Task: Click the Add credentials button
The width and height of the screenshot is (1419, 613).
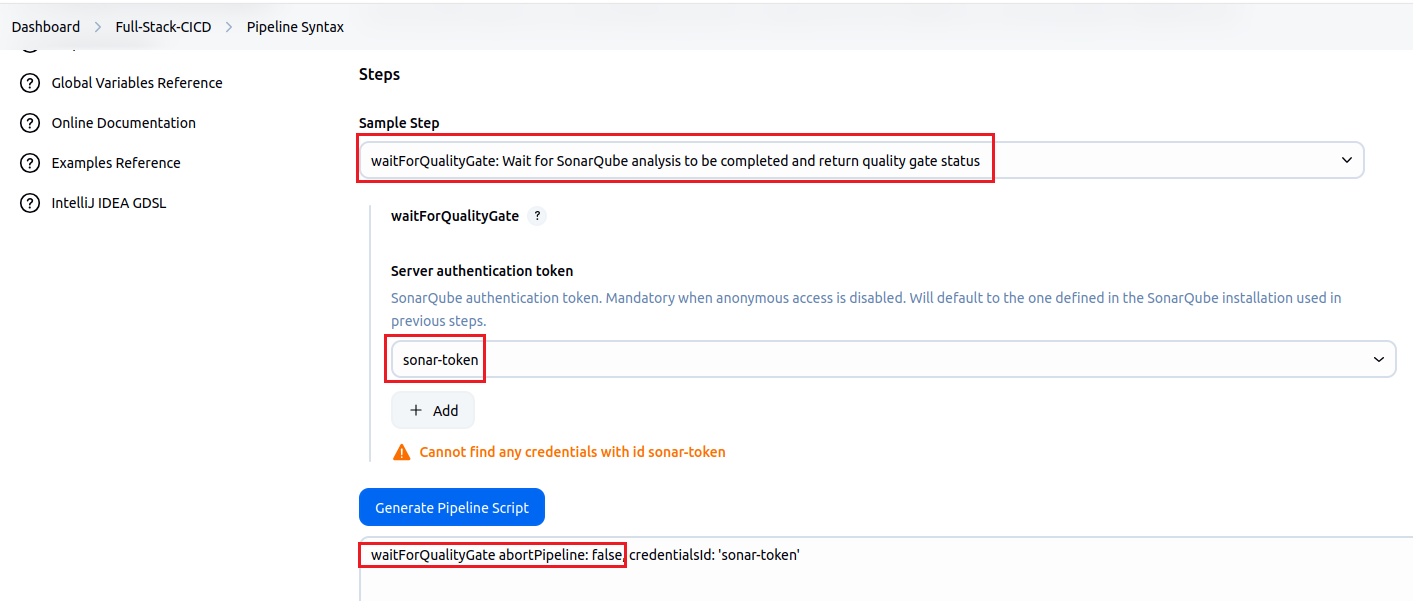Action: [x=433, y=411]
